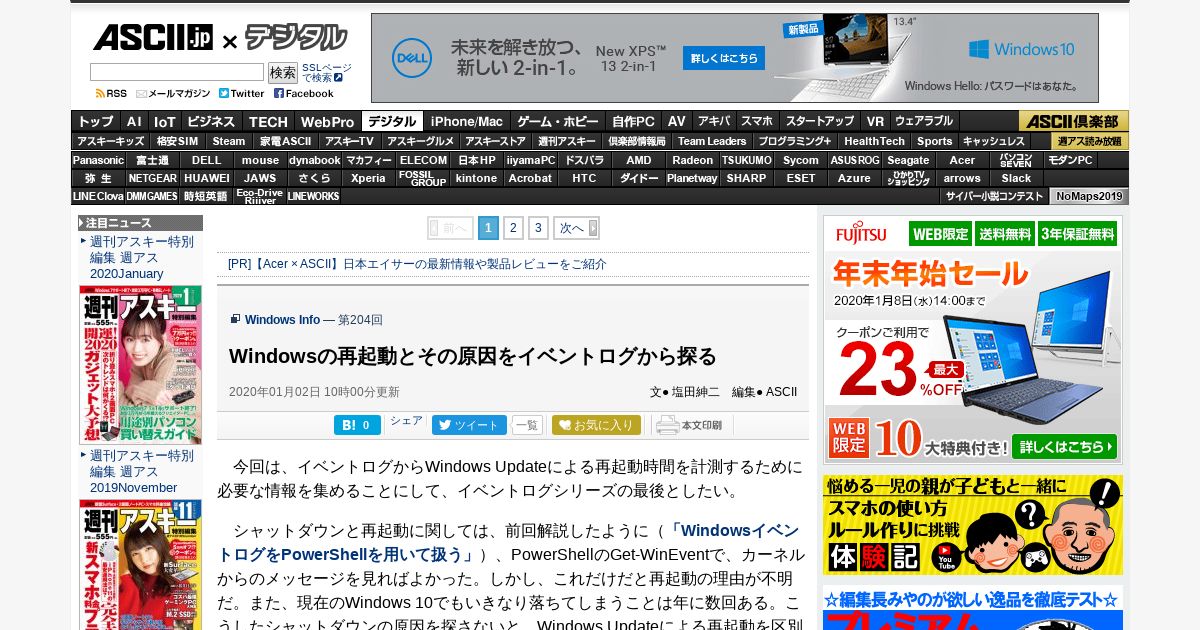Open the RSS feed icon link
The width and height of the screenshot is (1200, 630).
pos(111,93)
